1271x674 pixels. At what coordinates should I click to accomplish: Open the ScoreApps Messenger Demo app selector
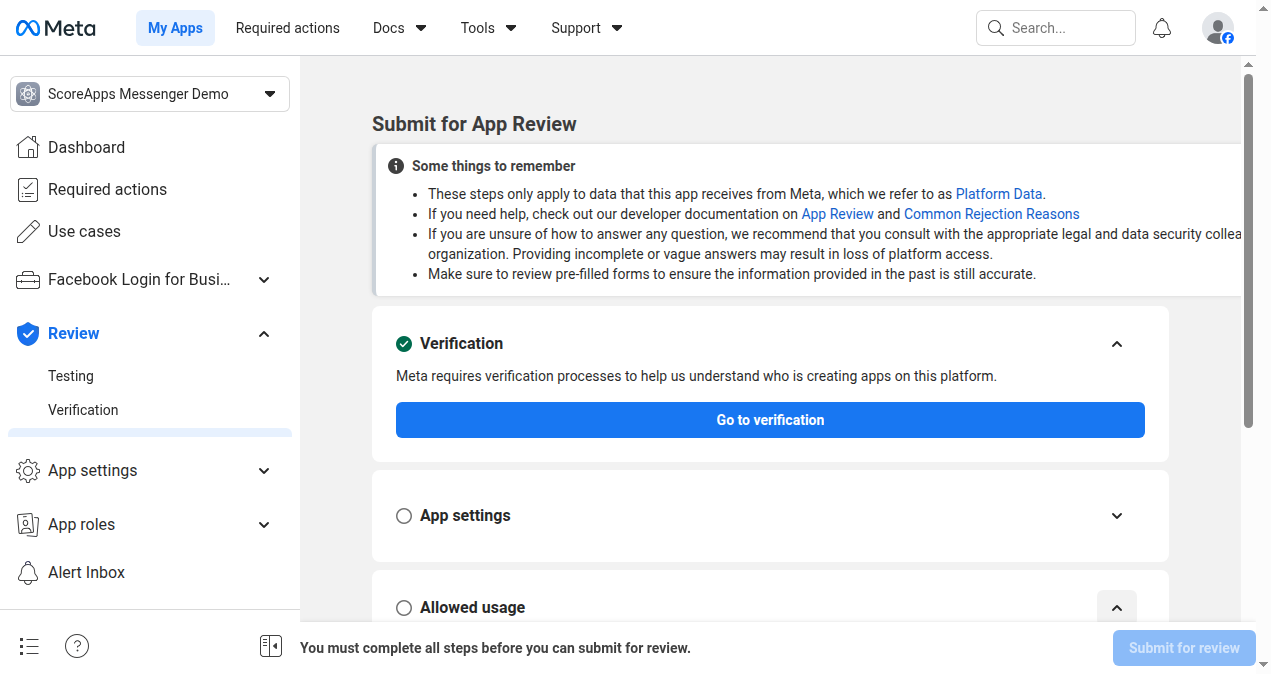tap(150, 94)
